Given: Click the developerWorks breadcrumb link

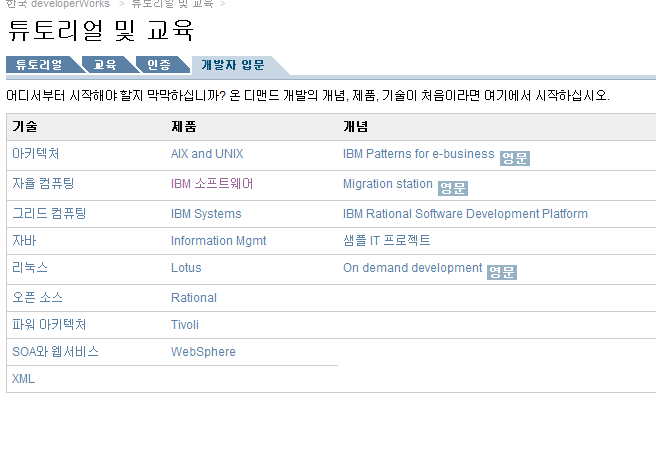Looking at the screenshot, I should pyautogui.click(x=58, y=4).
